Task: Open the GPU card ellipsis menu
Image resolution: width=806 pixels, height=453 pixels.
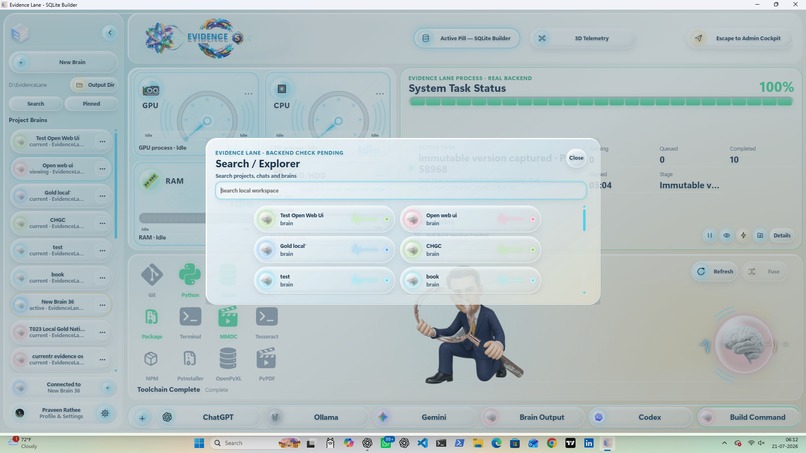Action: (248, 94)
